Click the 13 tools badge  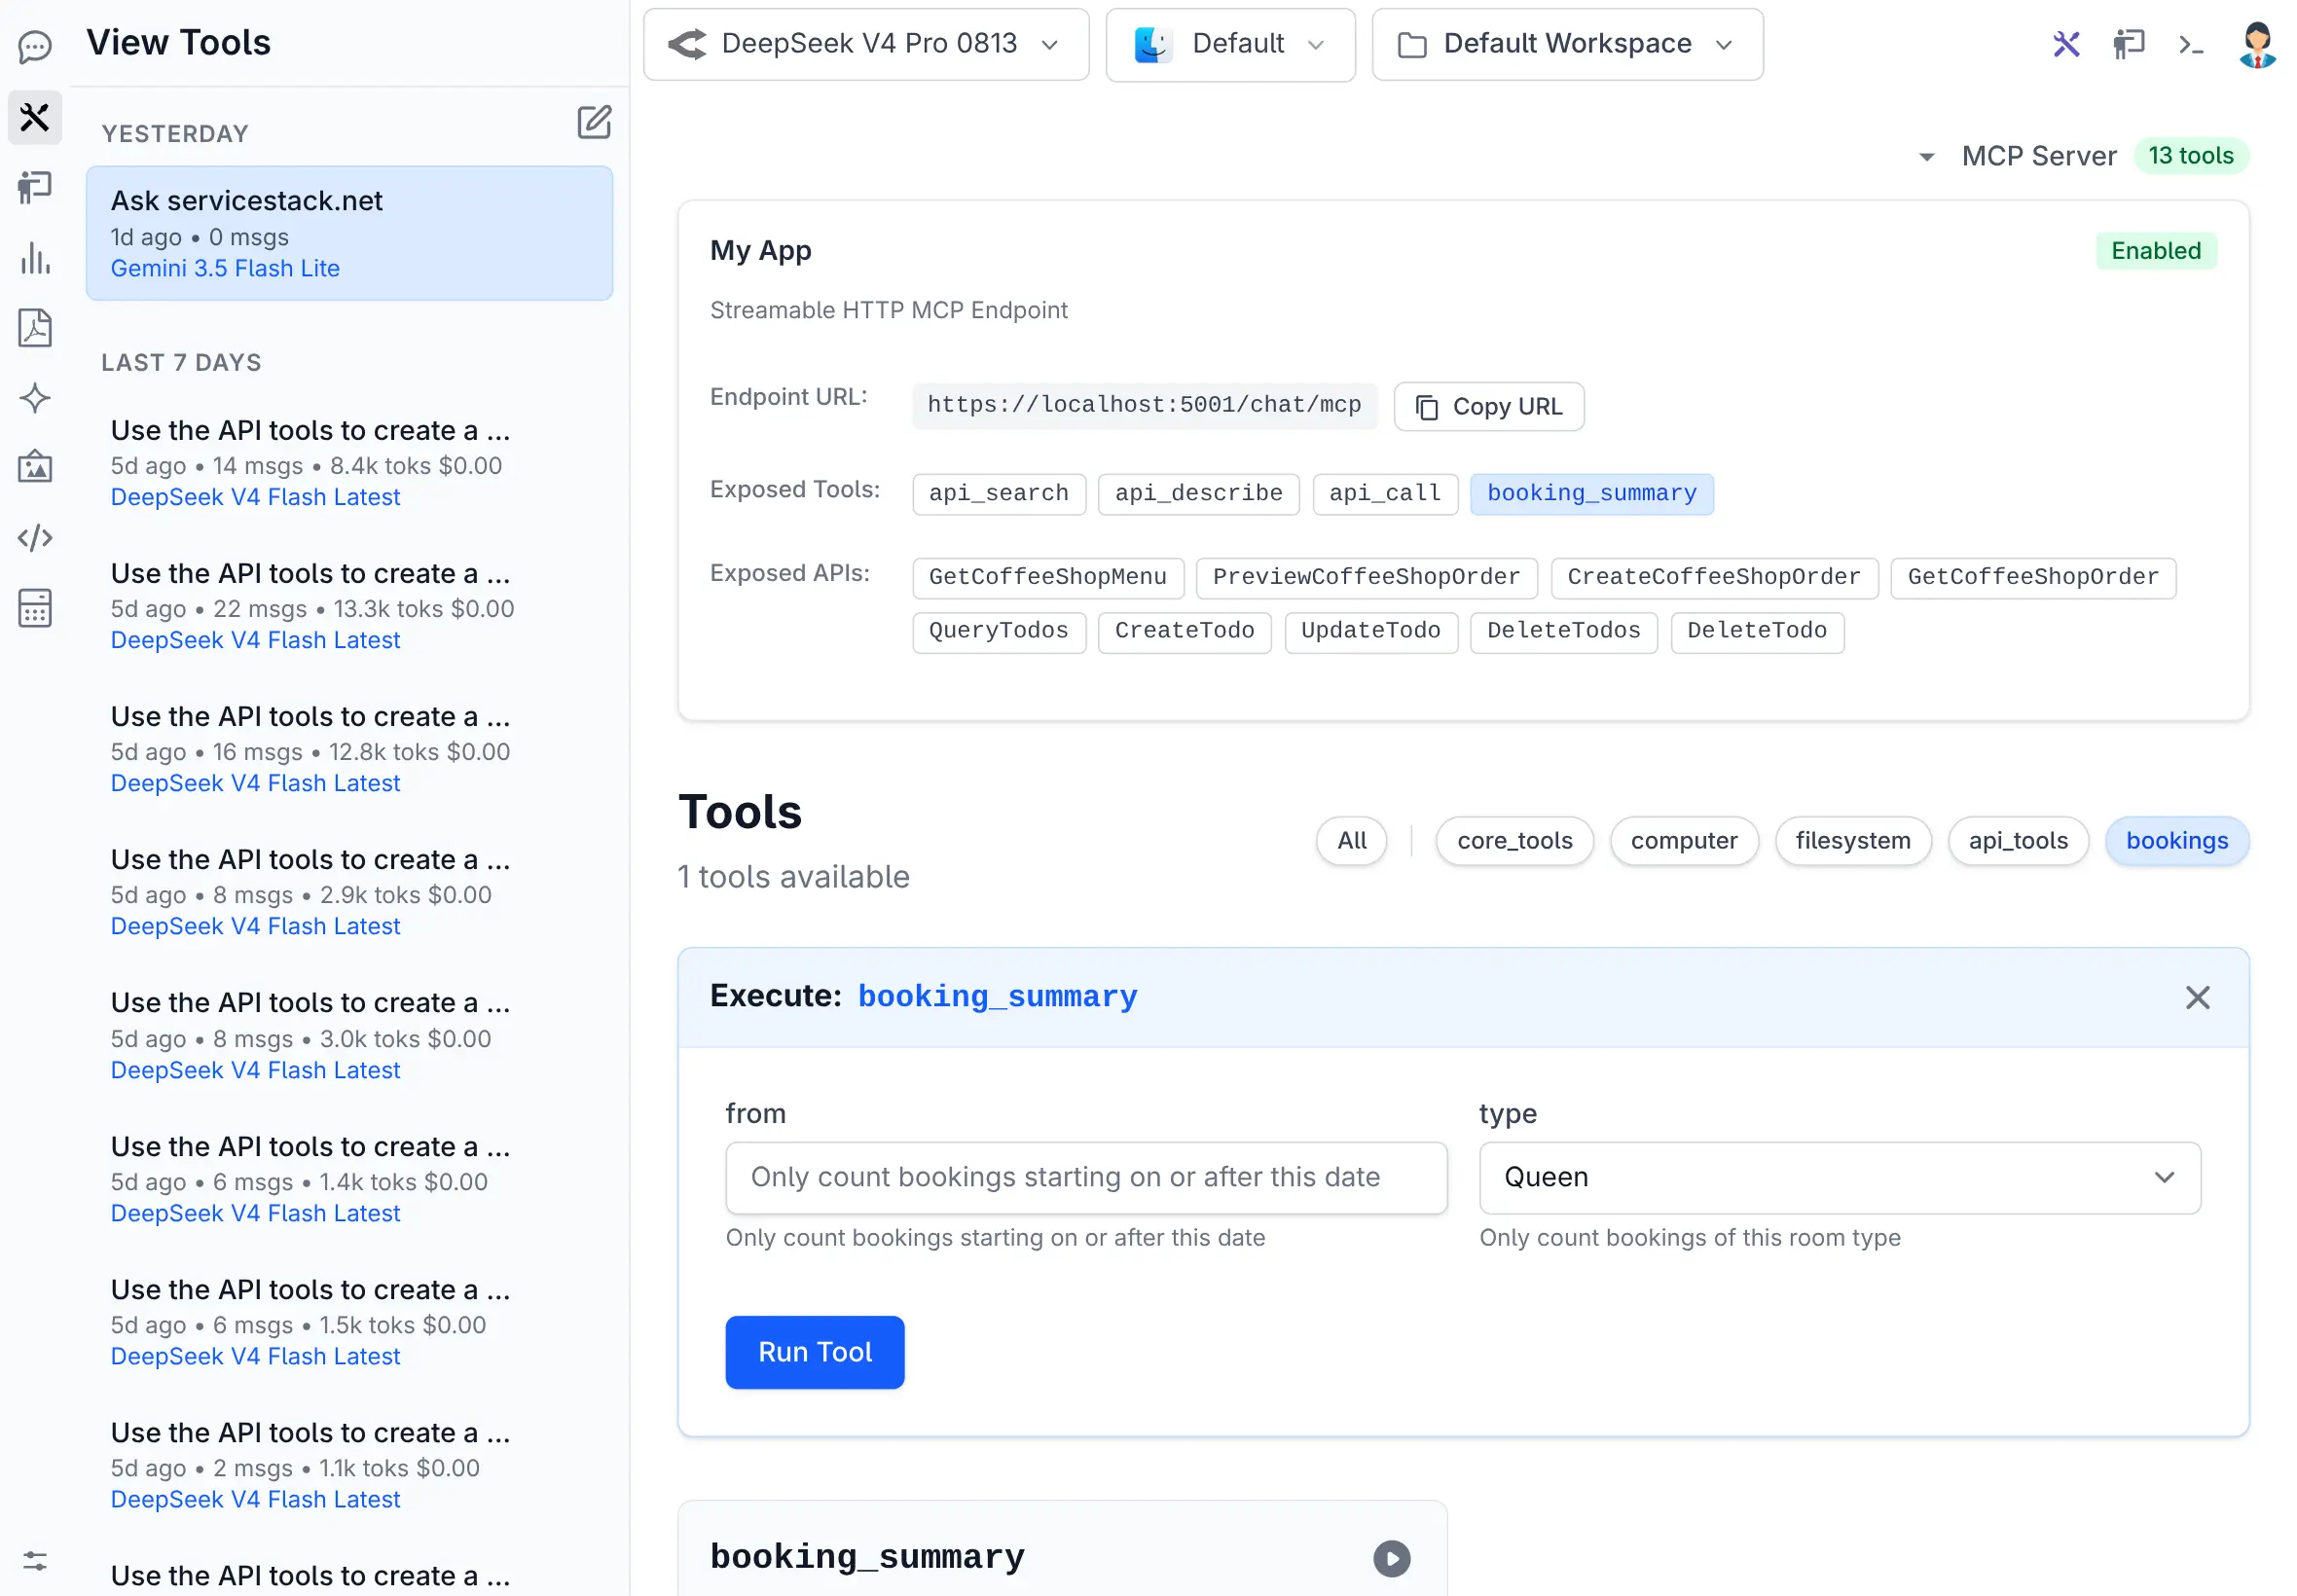coord(2190,156)
